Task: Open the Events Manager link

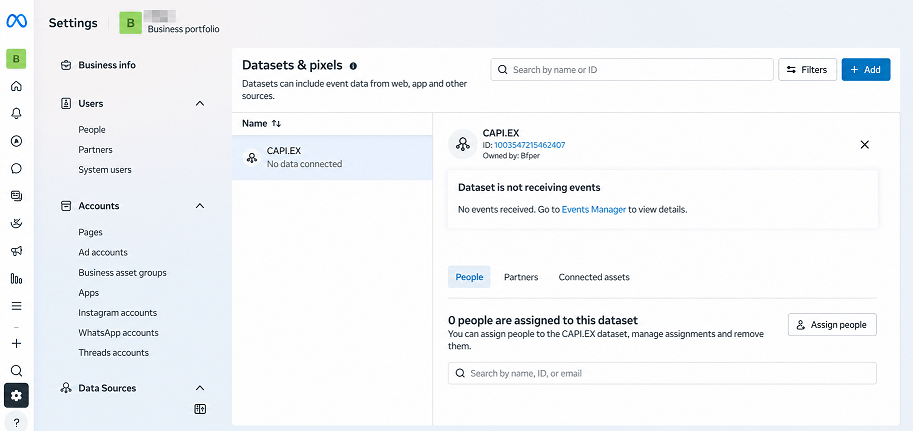Action: 594,210
